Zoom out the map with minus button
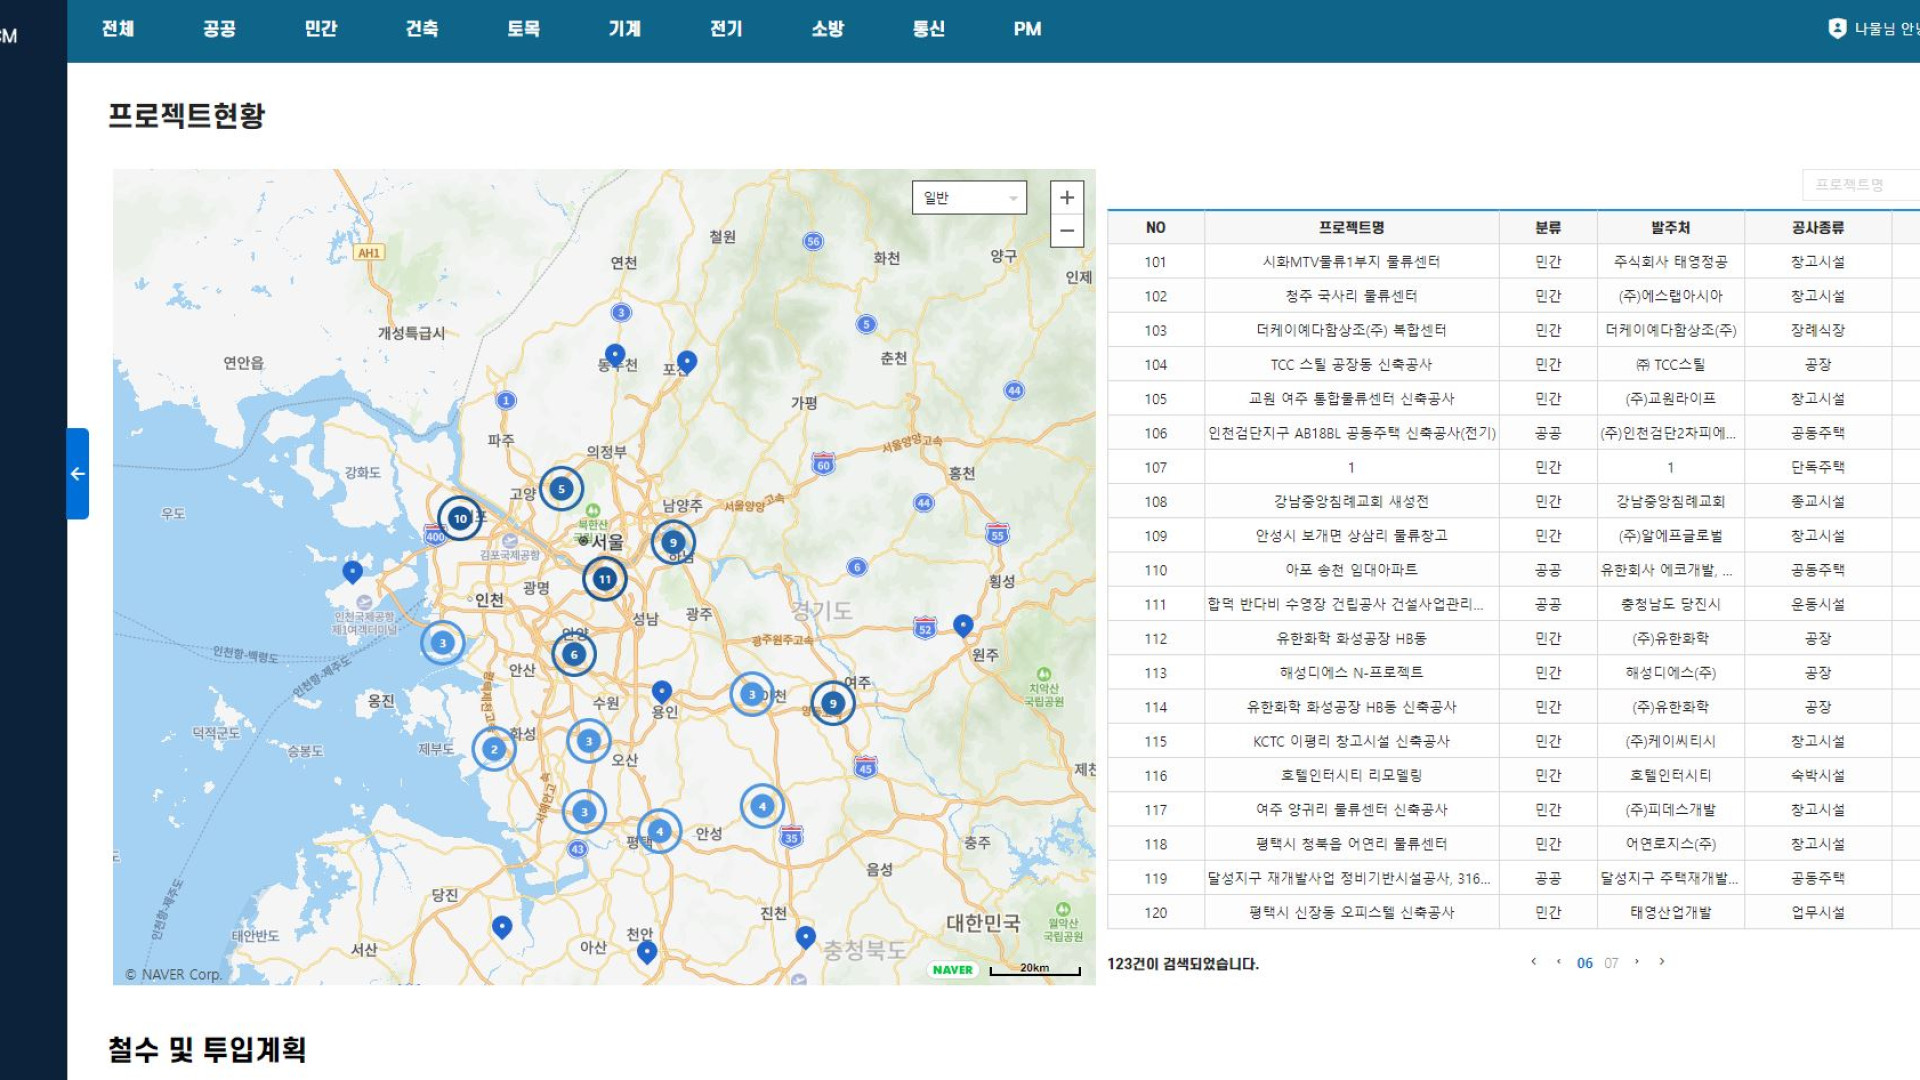The height and width of the screenshot is (1080, 1920). click(x=1067, y=231)
